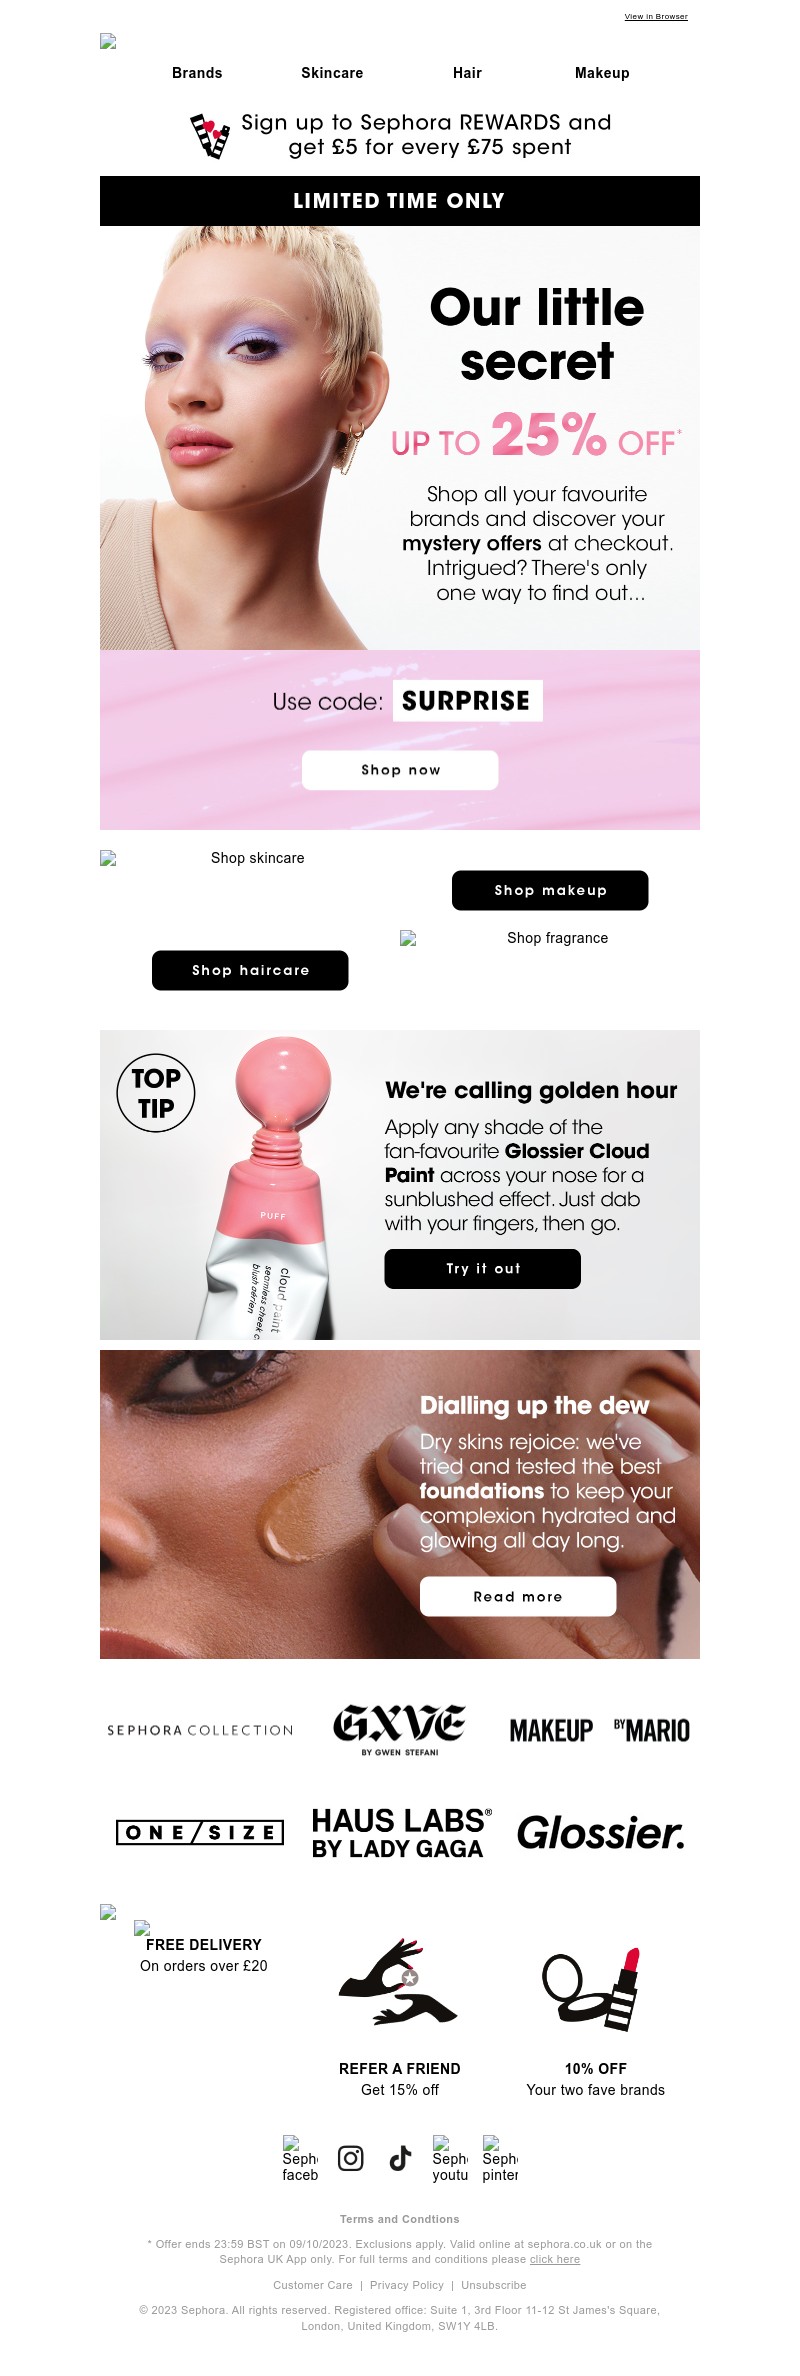Screen dimensions: 800x2376
Task: Click the Shop now button
Action: (400, 770)
